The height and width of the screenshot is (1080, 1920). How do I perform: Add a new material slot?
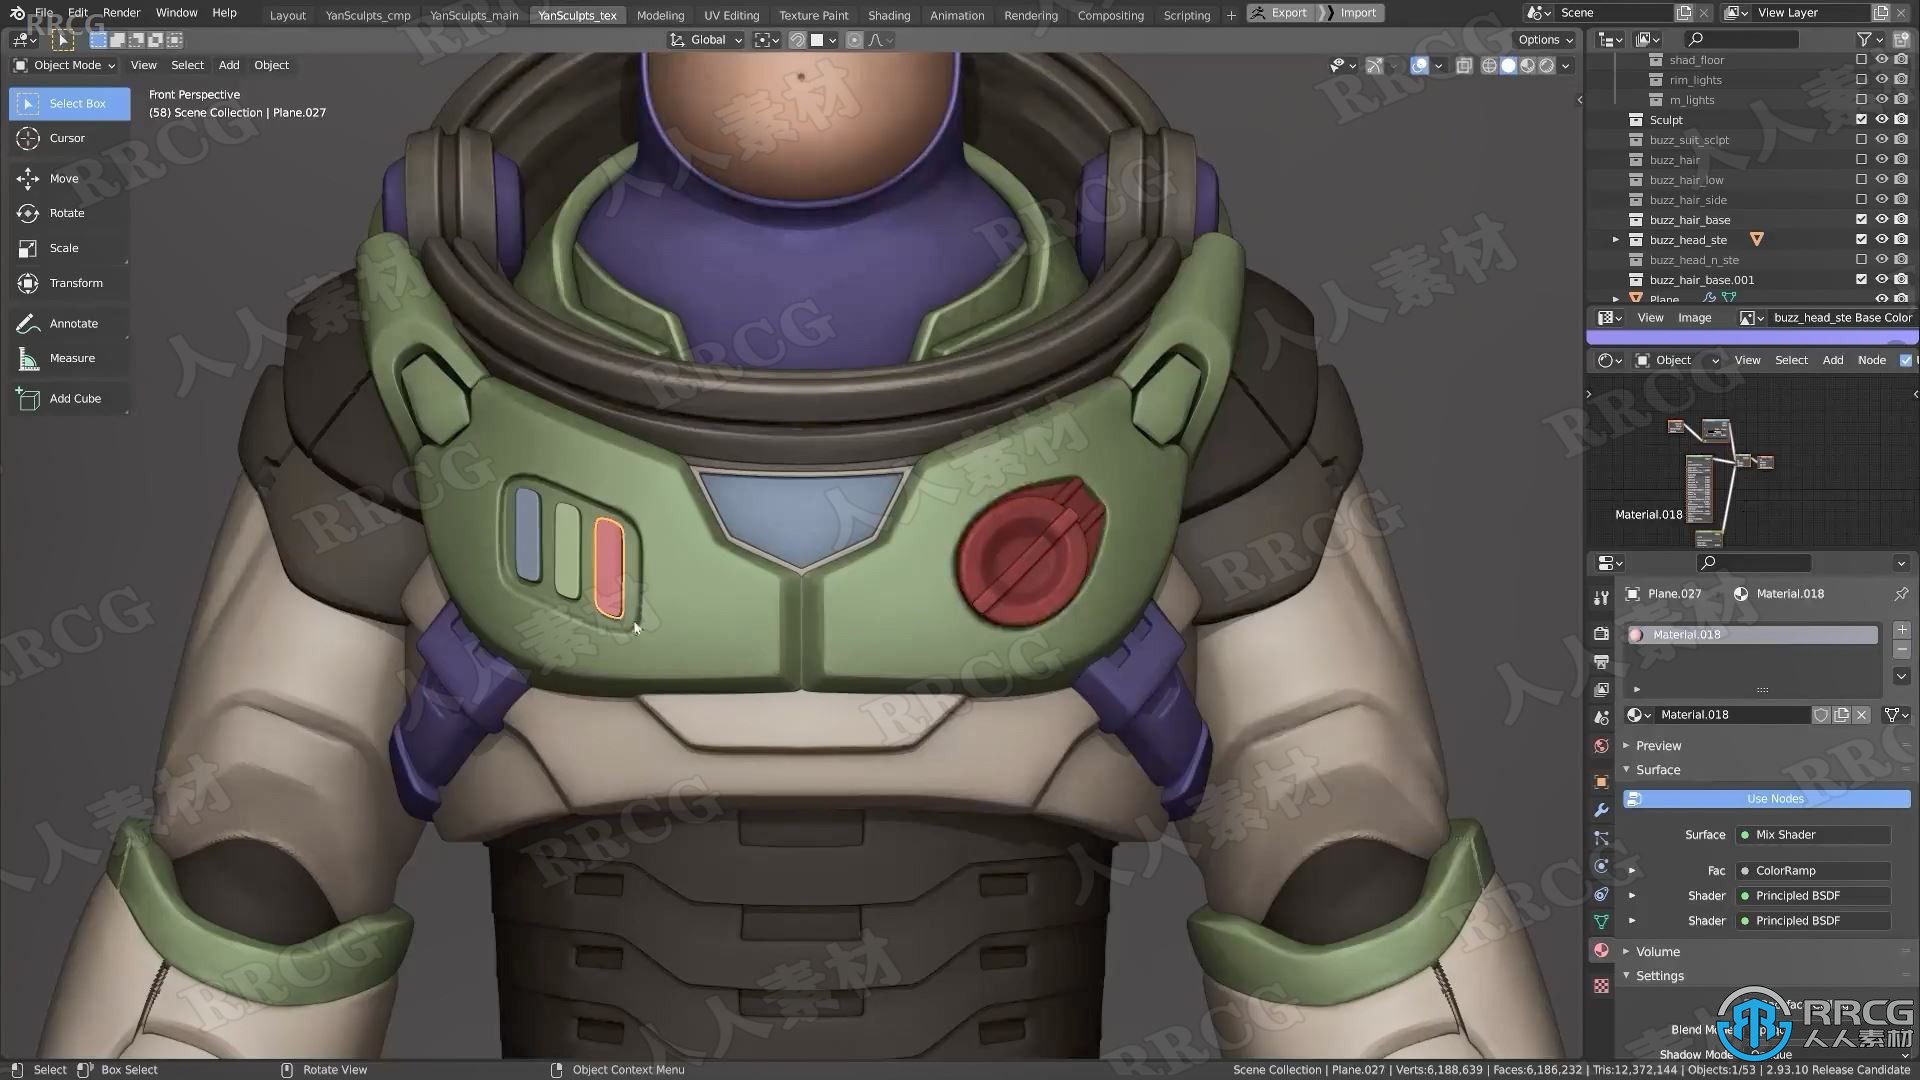click(x=1902, y=630)
